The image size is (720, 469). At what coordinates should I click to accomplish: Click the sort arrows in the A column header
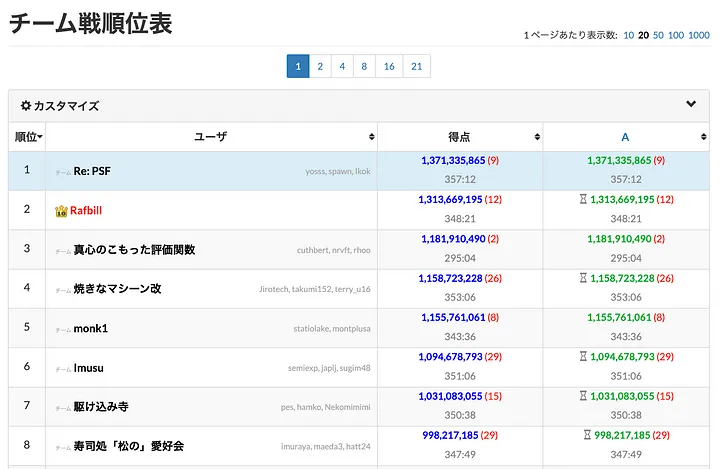coord(702,137)
